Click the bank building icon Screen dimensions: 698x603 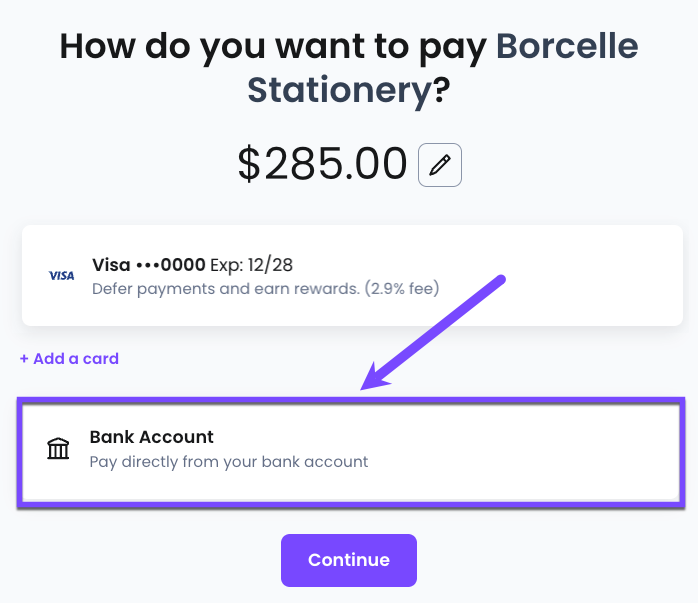[58, 448]
